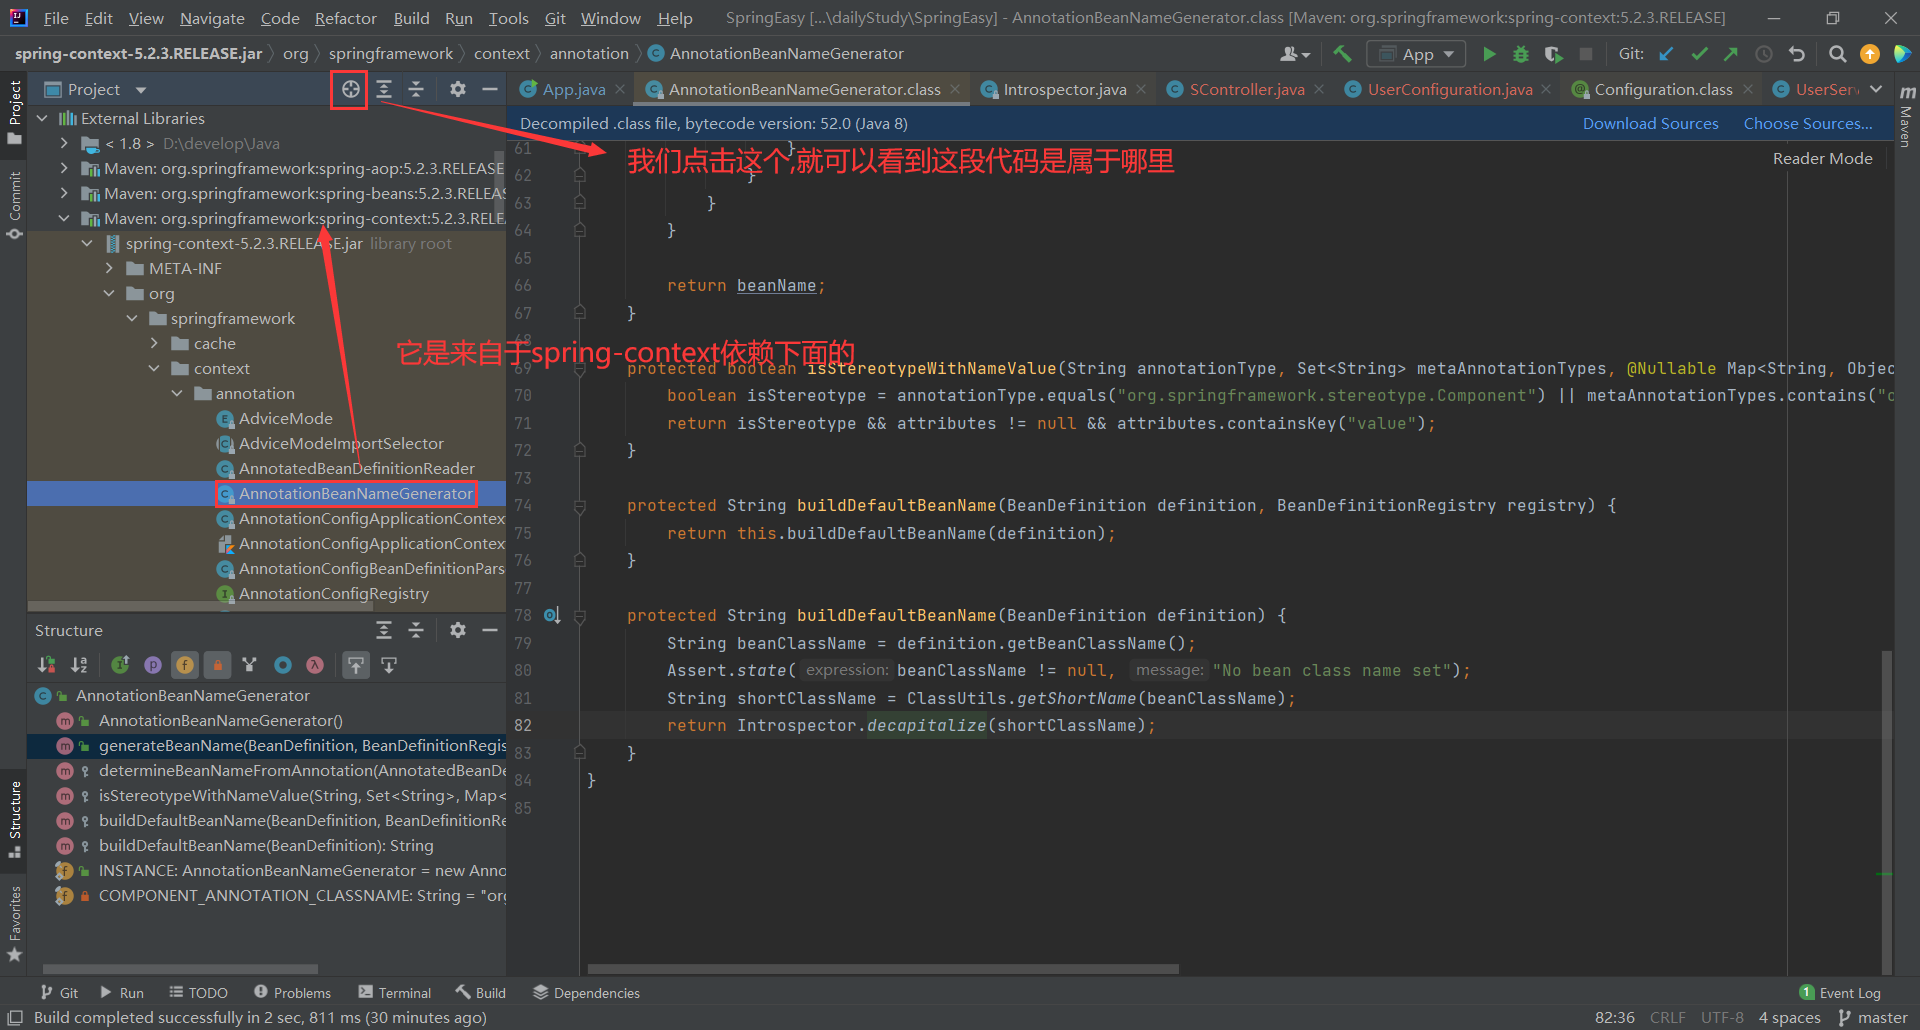Open the App run configuration dropdown
The image size is (1920, 1030).
point(1417,54)
